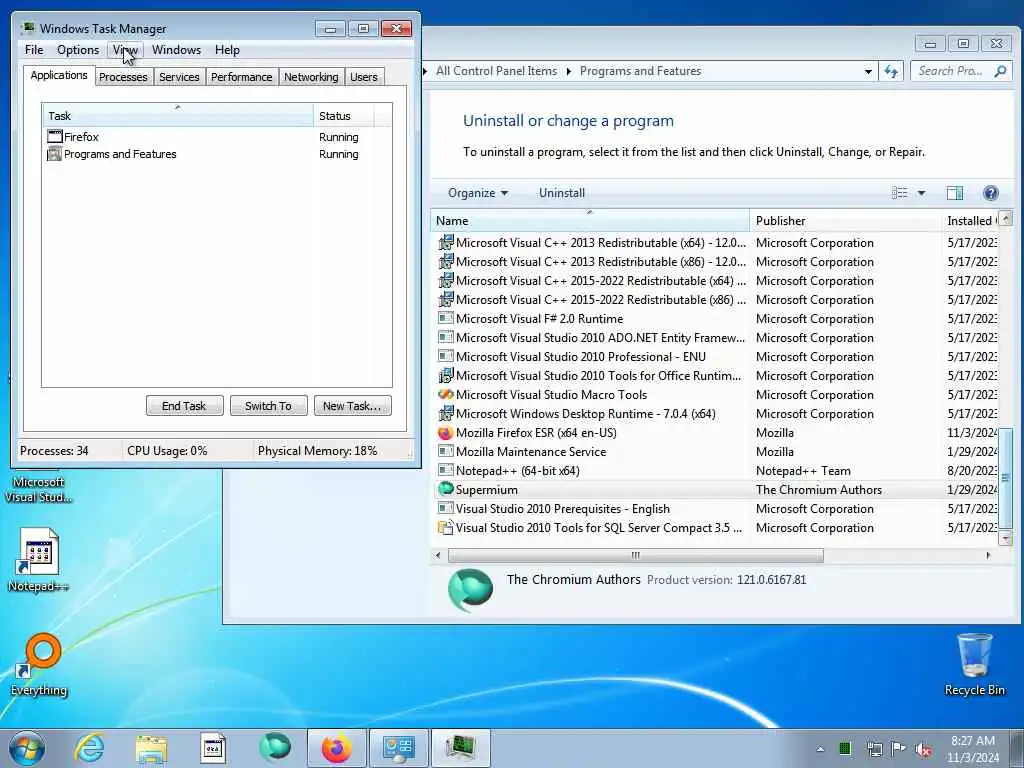Screen dimensions: 1024x768
Task: Open Task Manager Windows menu
Action: pyautogui.click(x=176, y=50)
